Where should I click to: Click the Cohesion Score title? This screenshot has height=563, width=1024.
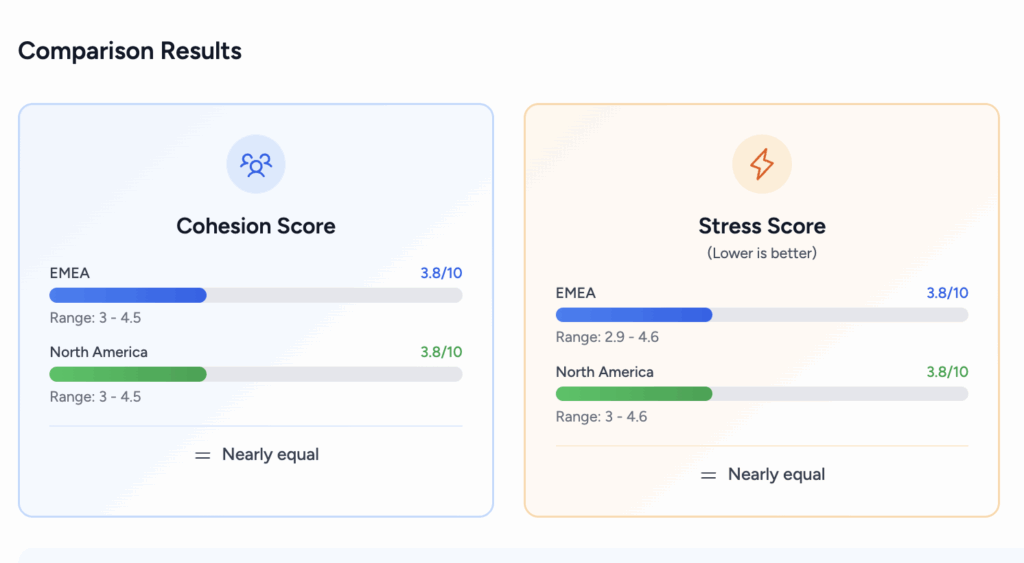click(x=256, y=226)
